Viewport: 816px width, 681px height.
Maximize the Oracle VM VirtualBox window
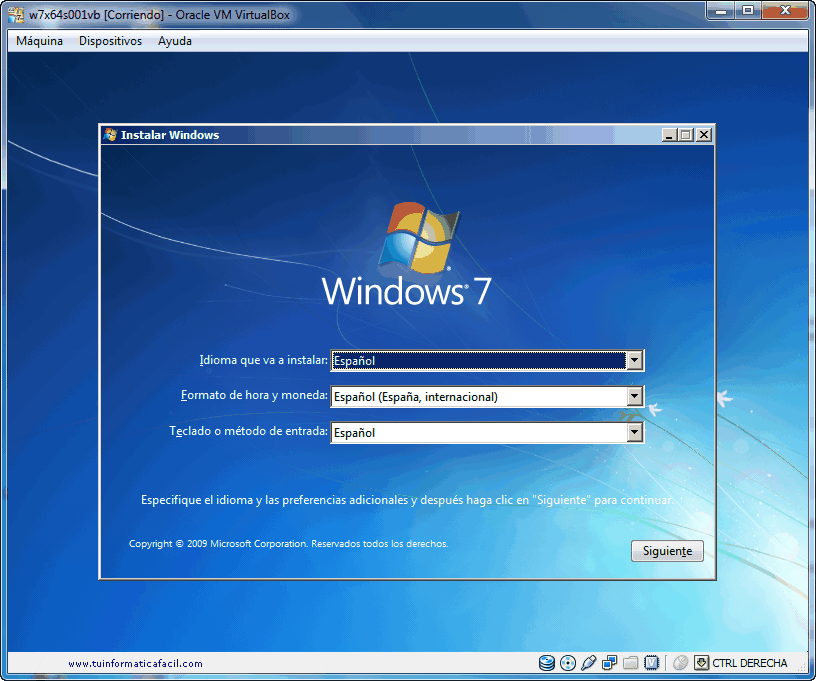coord(748,11)
